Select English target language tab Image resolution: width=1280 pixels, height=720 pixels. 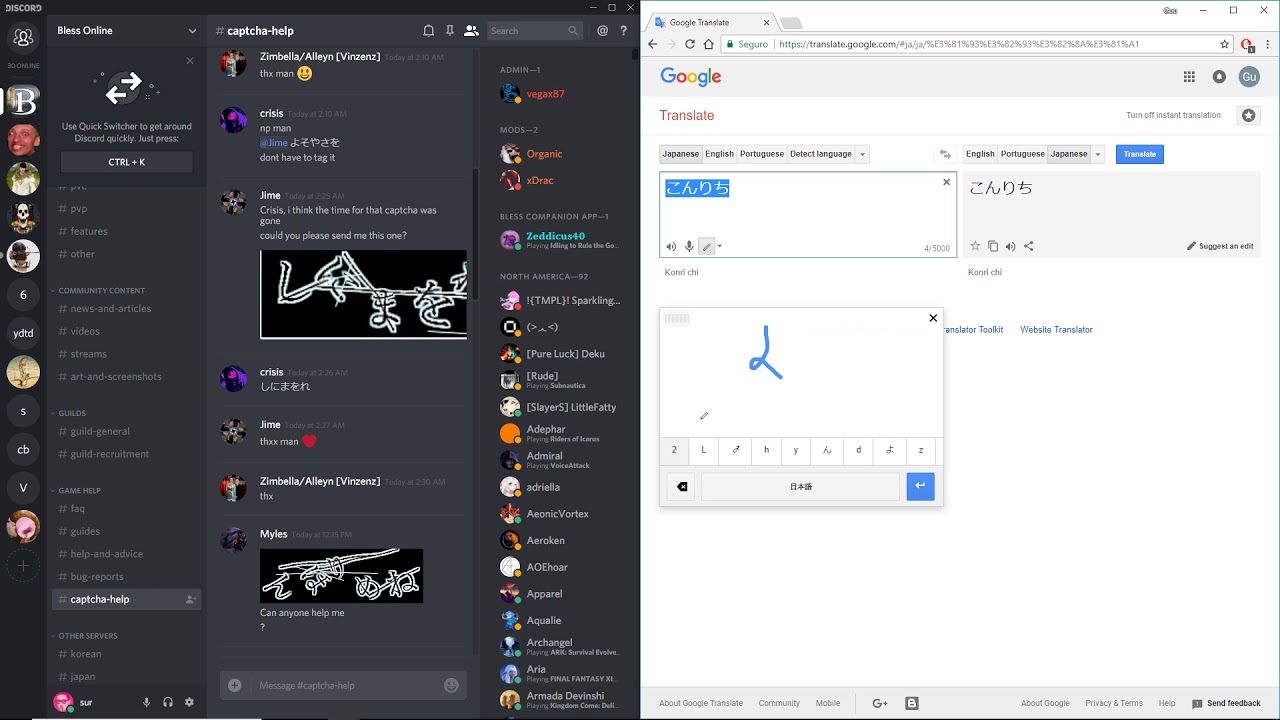[x=980, y=154]
